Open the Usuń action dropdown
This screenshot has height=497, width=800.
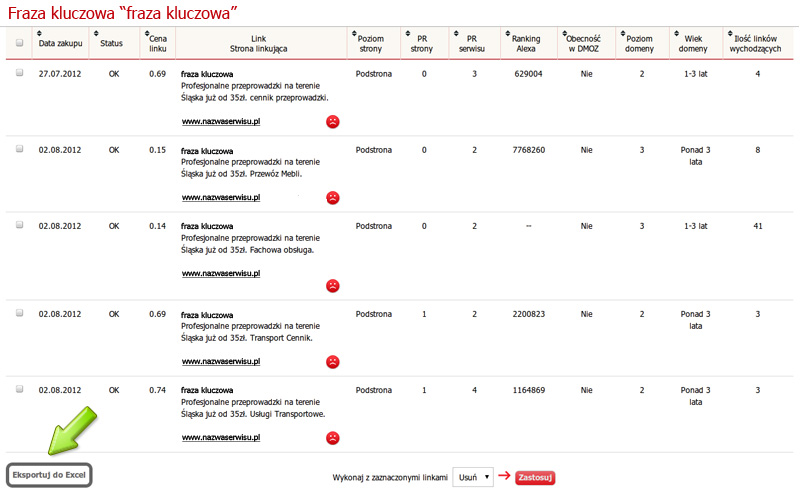click(x=472, y=477)
